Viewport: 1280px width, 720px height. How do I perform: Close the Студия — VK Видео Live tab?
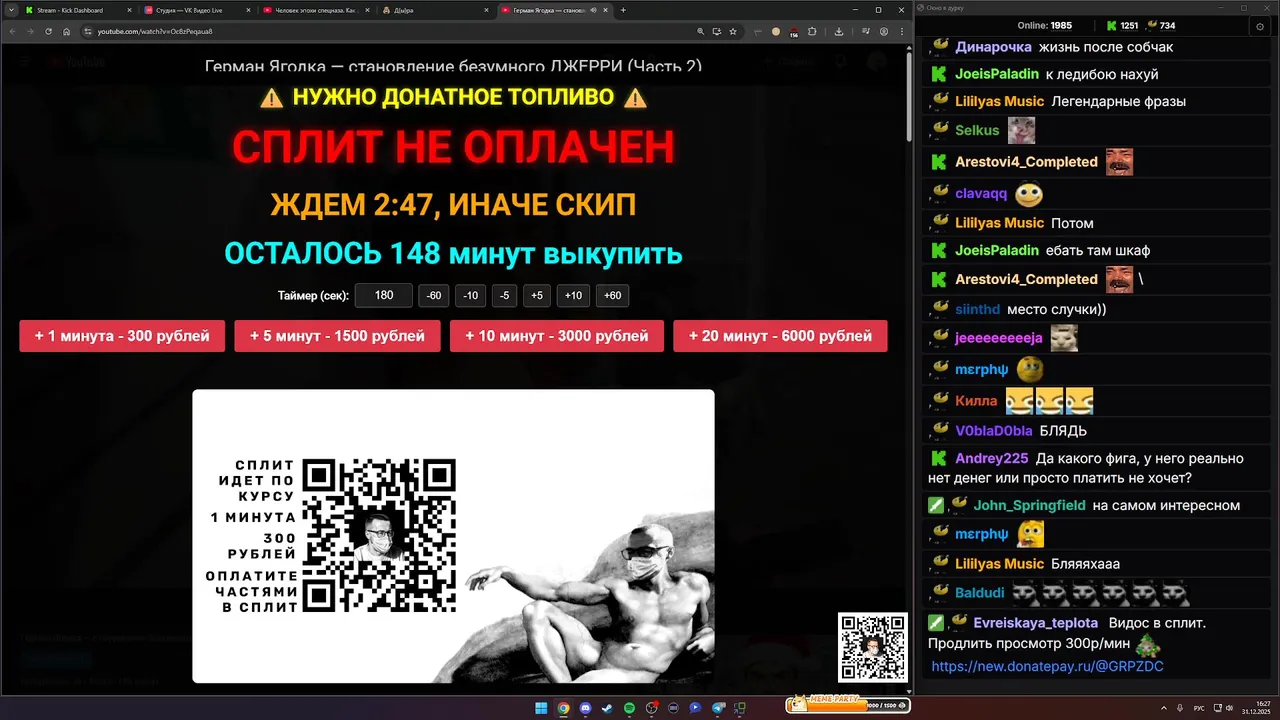pos(250,10)
